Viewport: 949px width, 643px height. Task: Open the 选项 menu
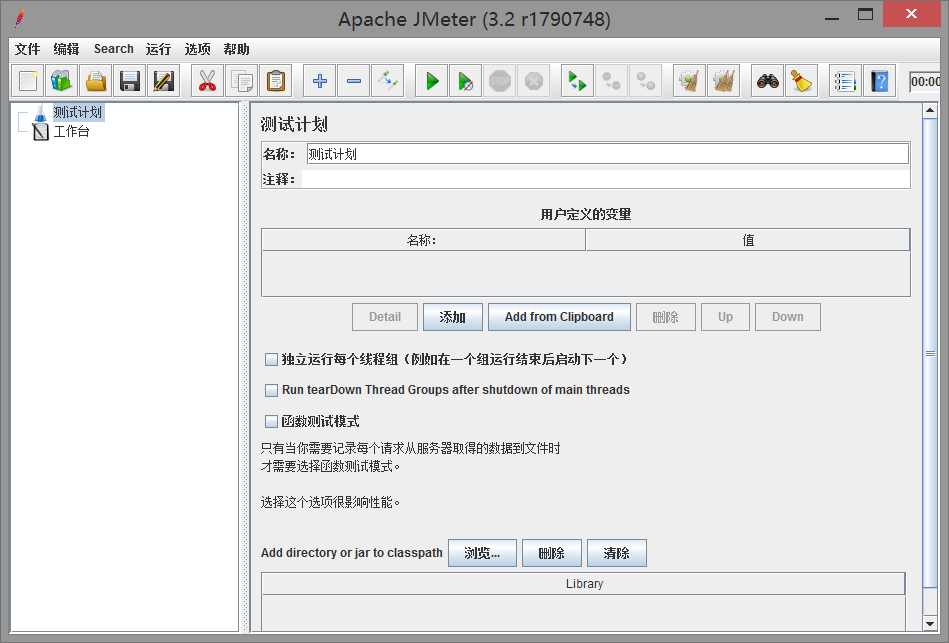click(197, 49)
